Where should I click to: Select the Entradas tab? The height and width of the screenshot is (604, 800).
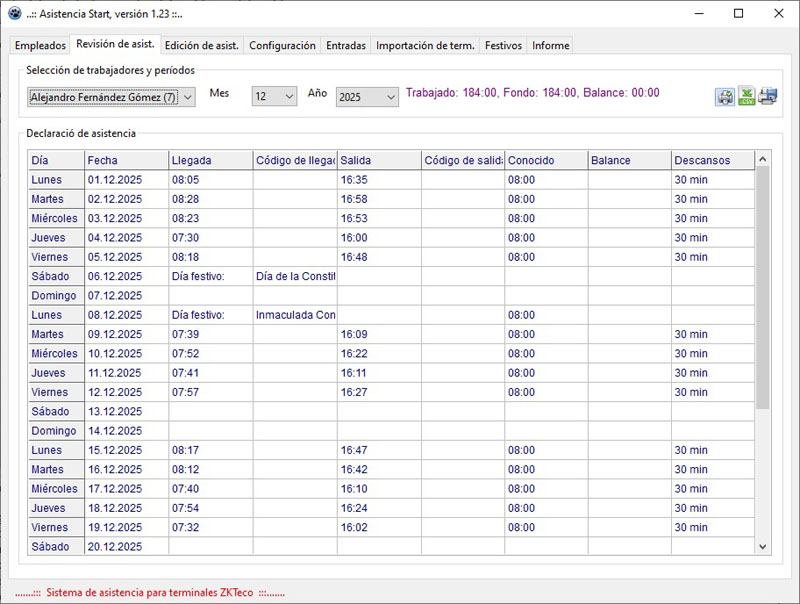[346, 45]
